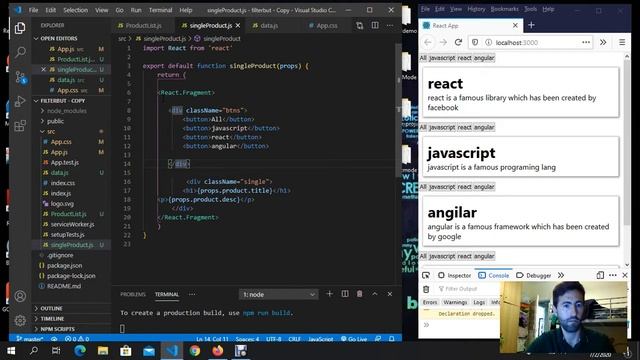640x360 pixels.
Task: Open Windows Start menu
Action: pos(11,351)
